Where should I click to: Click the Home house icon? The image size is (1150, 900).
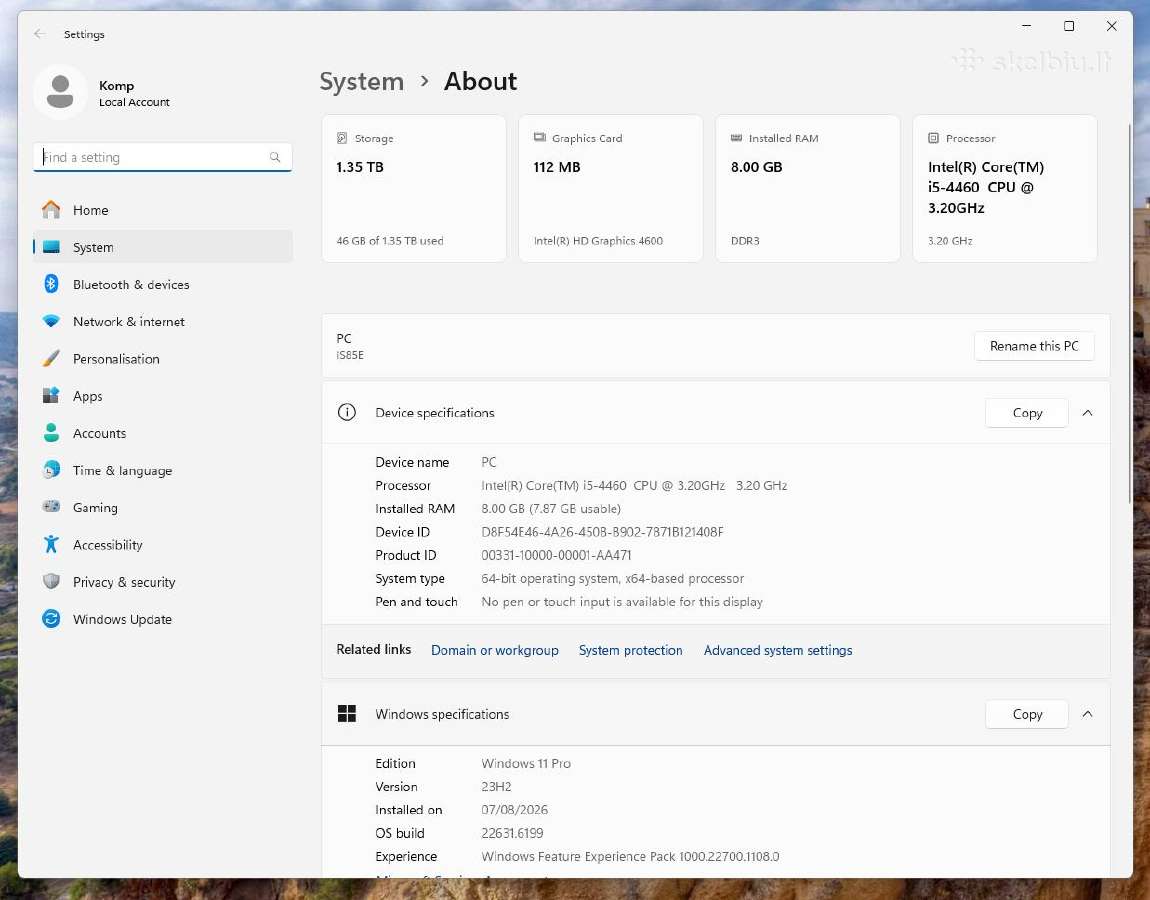coord(51,210)
